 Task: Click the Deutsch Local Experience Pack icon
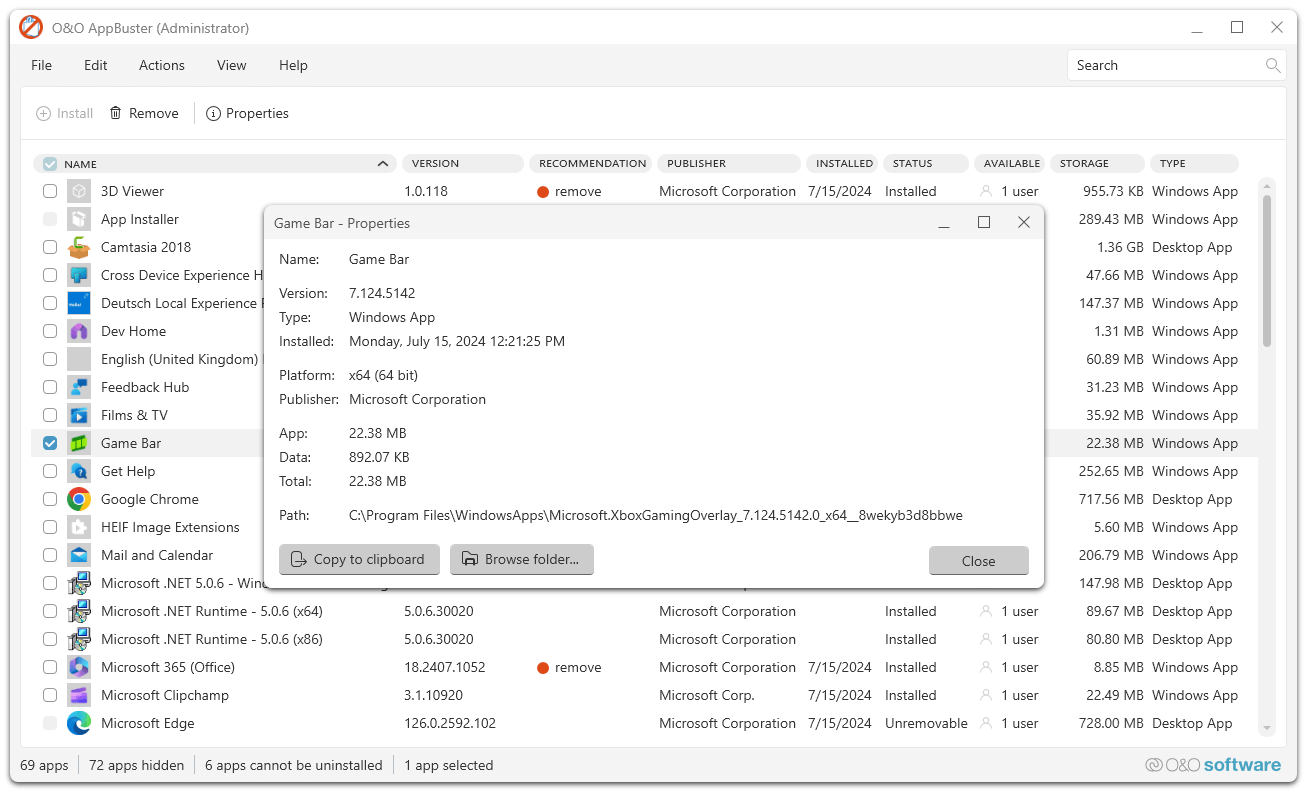[x=79, y=303]
